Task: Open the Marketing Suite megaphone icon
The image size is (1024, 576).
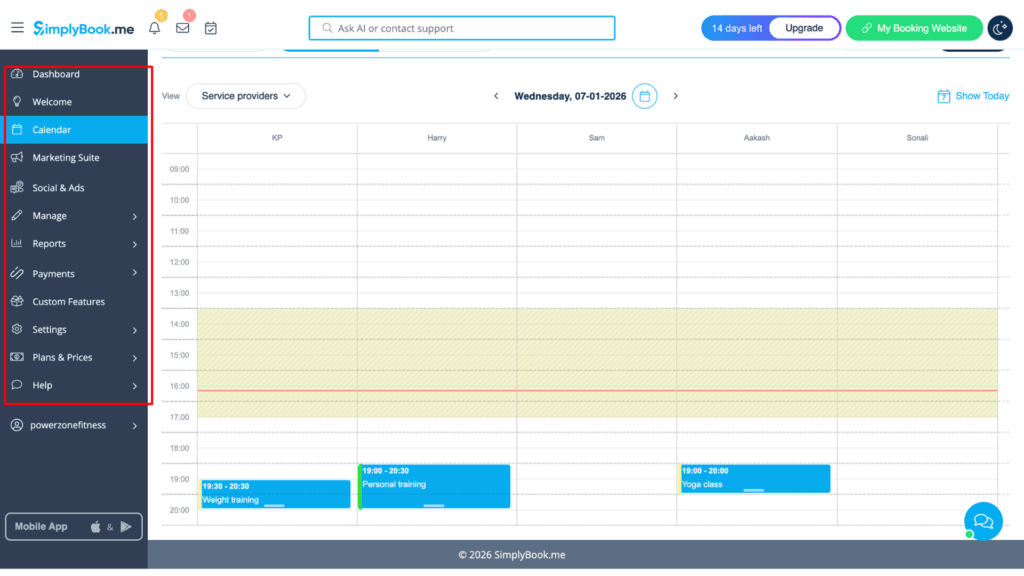Action: click(17, 157)
